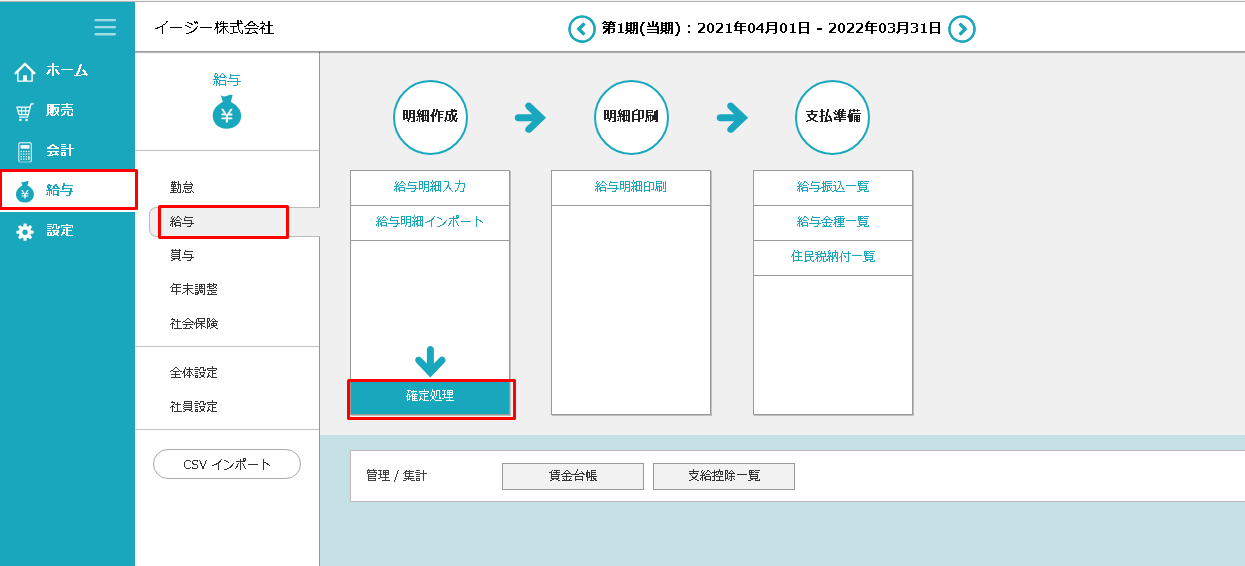1245x566 pixels.
Task: Go to previous fiscal period arrow
Action: 581,29
